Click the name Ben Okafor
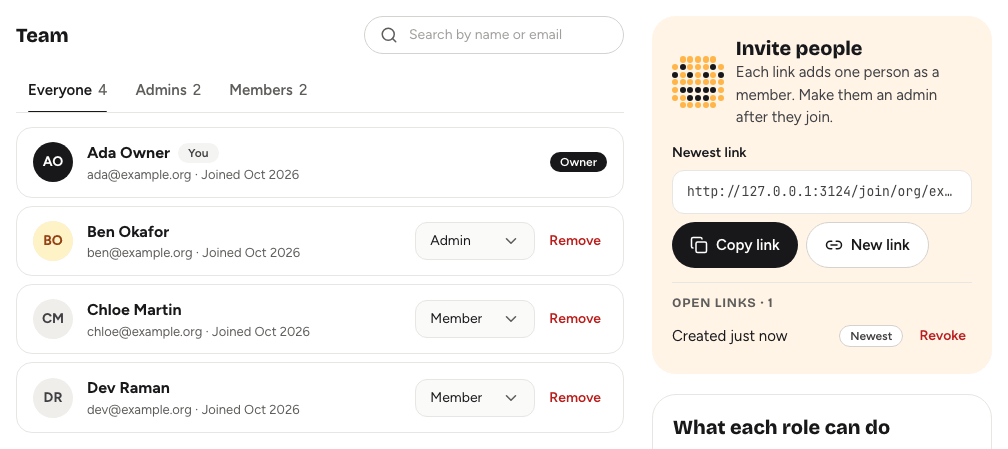 tap(128, 232)
